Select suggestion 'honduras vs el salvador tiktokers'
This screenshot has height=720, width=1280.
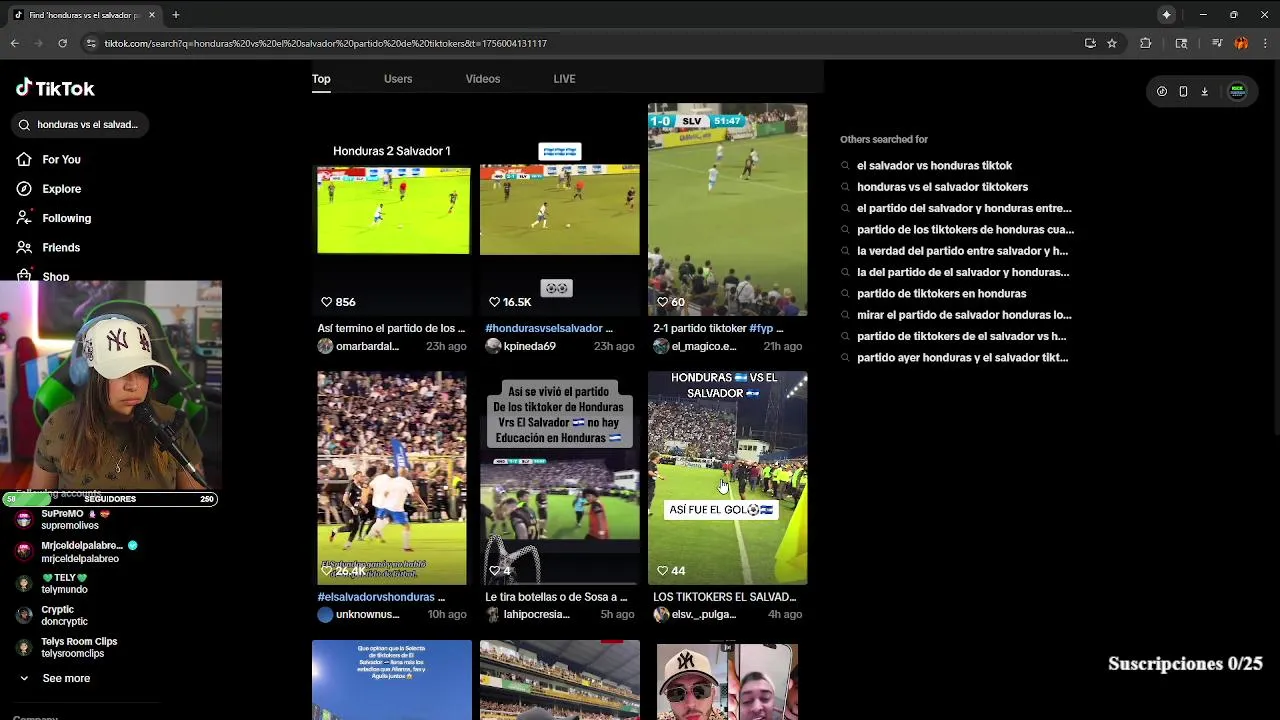coord(942,187)
